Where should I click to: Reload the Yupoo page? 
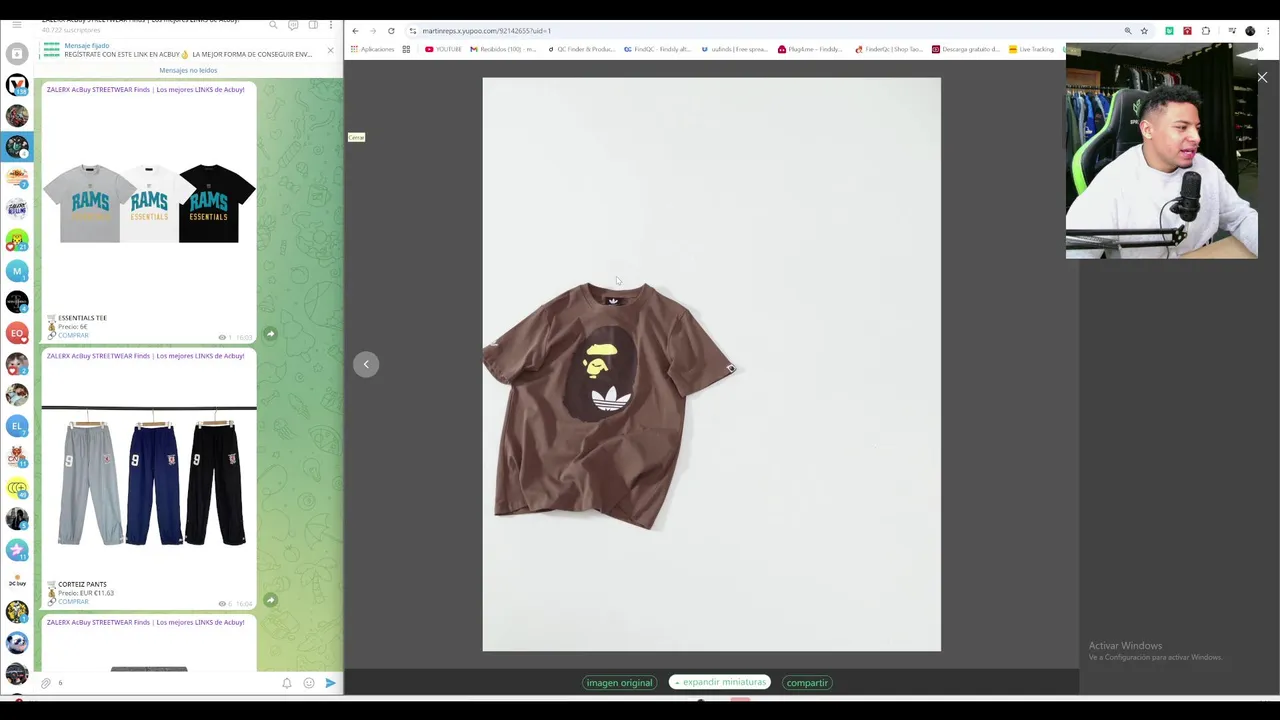(391, 31)
